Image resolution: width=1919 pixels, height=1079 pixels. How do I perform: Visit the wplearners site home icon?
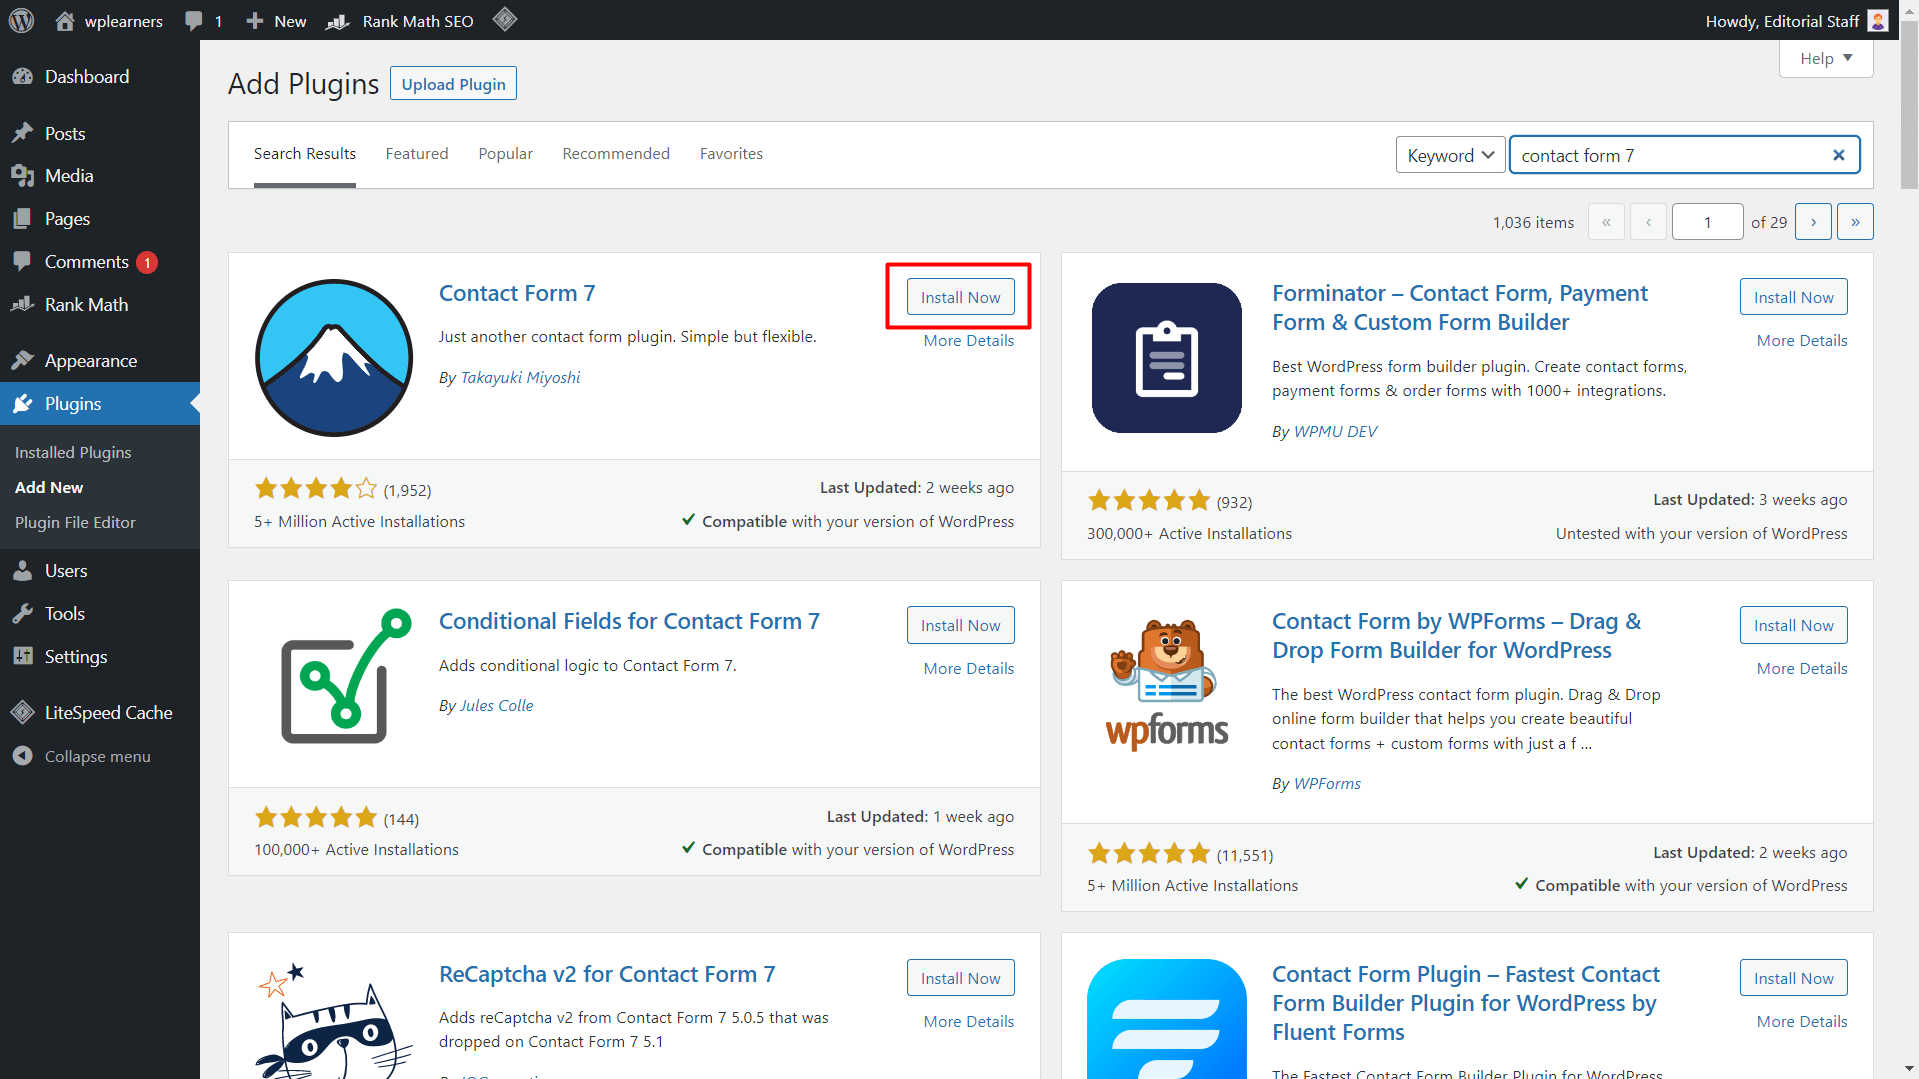point(65,21)
